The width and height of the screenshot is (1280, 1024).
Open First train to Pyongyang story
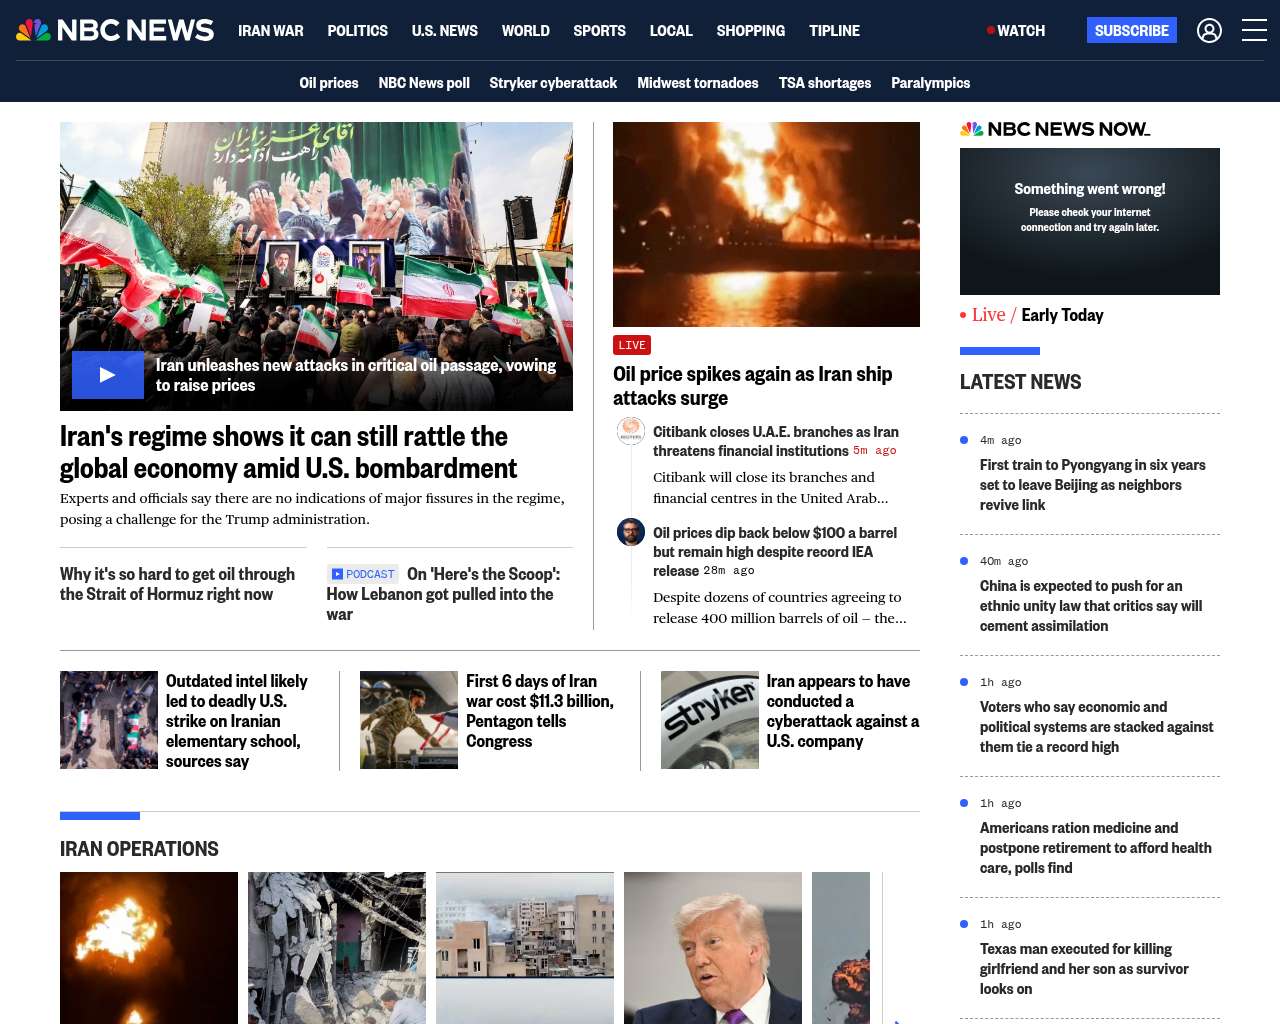pos(1093,485)
